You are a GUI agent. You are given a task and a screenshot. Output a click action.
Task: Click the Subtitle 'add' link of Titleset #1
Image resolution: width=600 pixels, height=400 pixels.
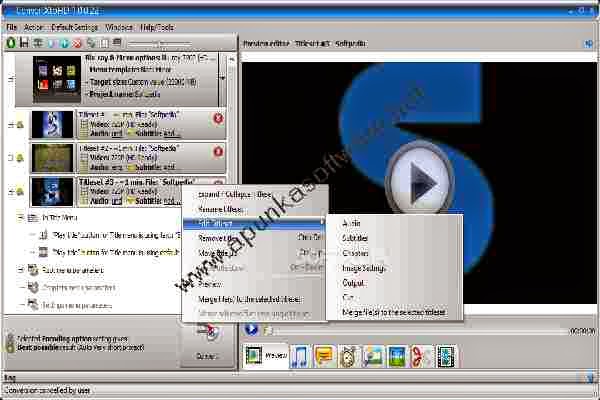(x=171, y=134)
